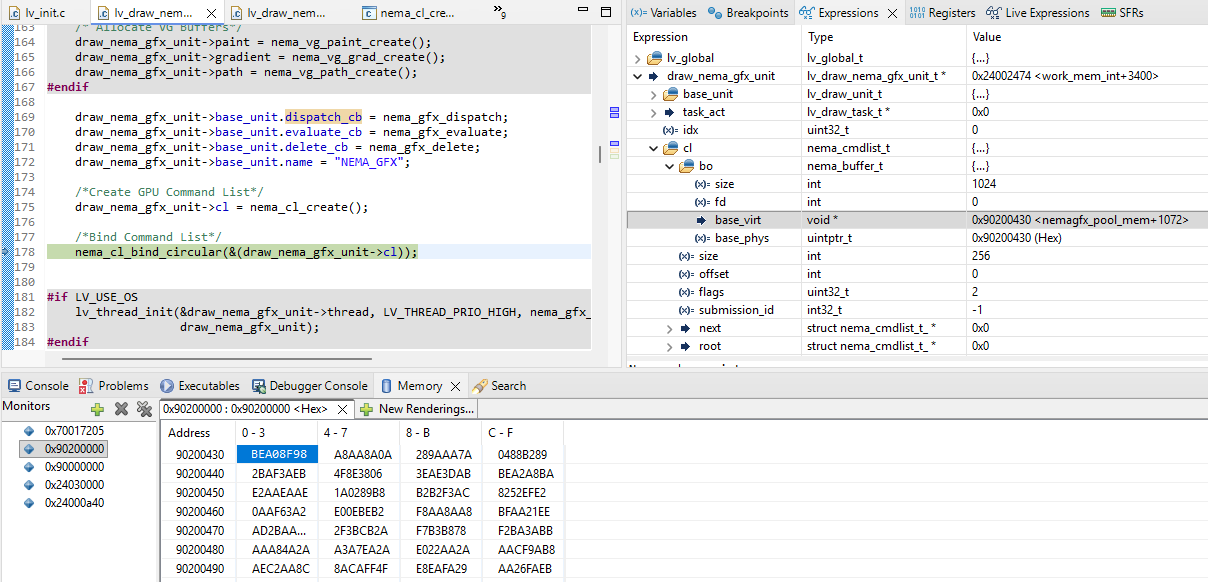1208x582 pixels.
Task: Click the breakpoint marker at line 178
Action: pos(5,252)
